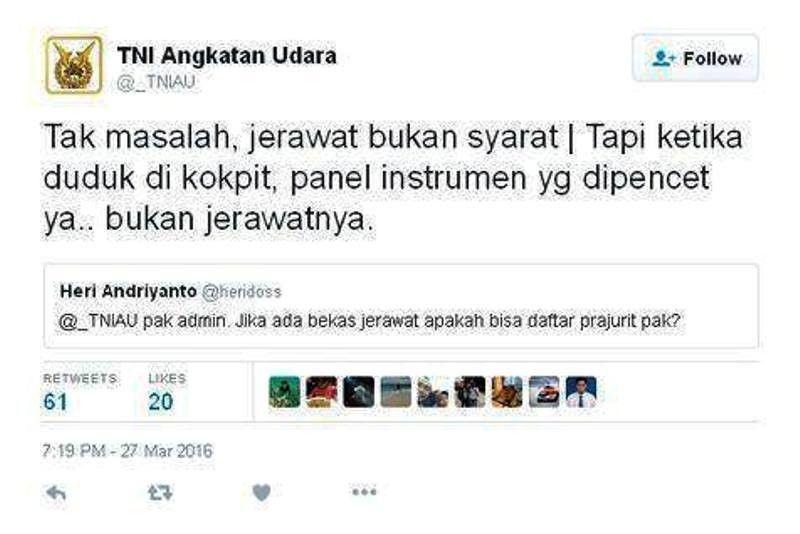
Task: Click first green liker avatar
Action: (285, 392)
